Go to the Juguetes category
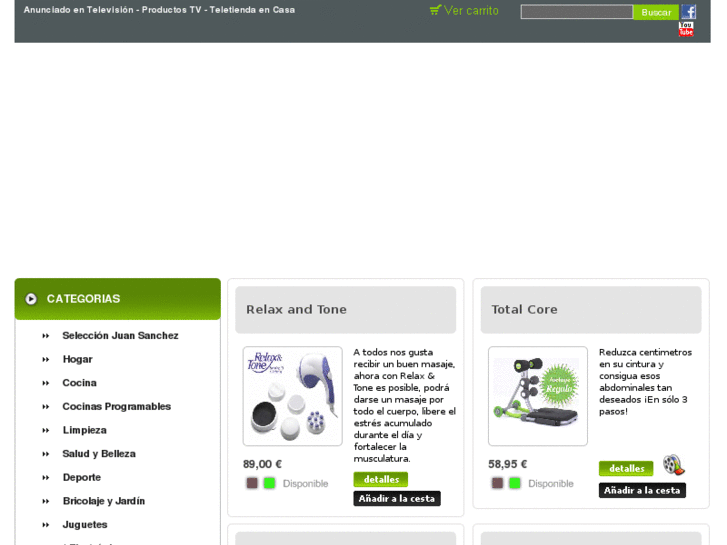The height and width of the screenshot is (545, 727). pos(85,525)
